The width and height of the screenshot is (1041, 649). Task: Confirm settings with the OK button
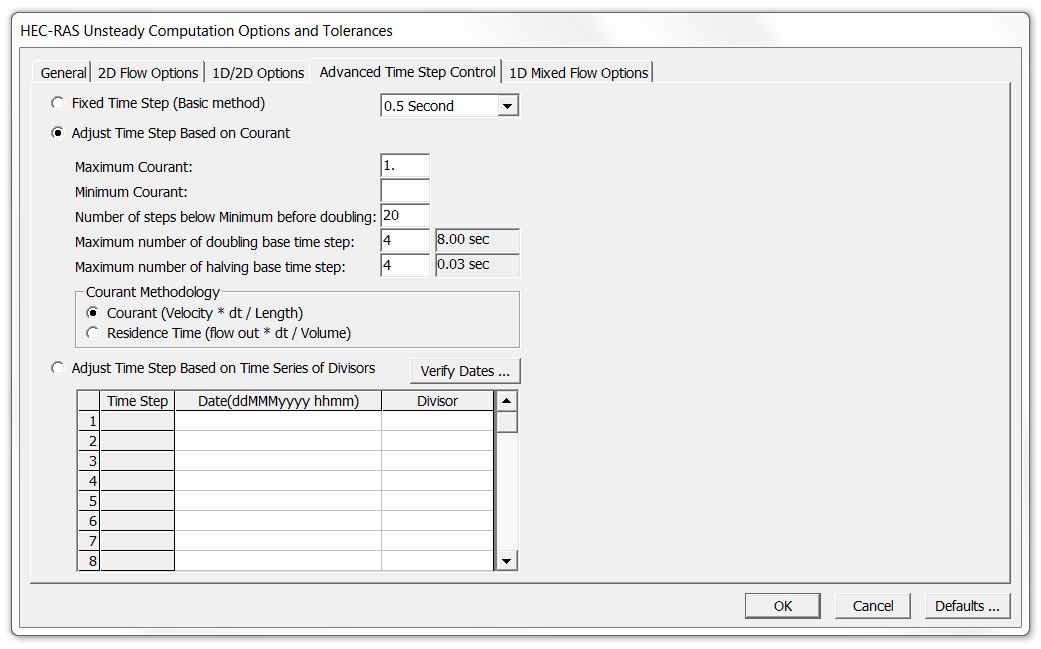[x=783, y=606]
